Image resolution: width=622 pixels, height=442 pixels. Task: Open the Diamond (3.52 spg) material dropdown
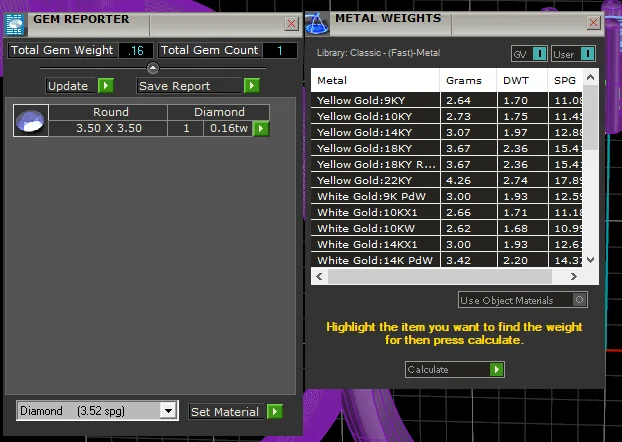coord(168,411)
